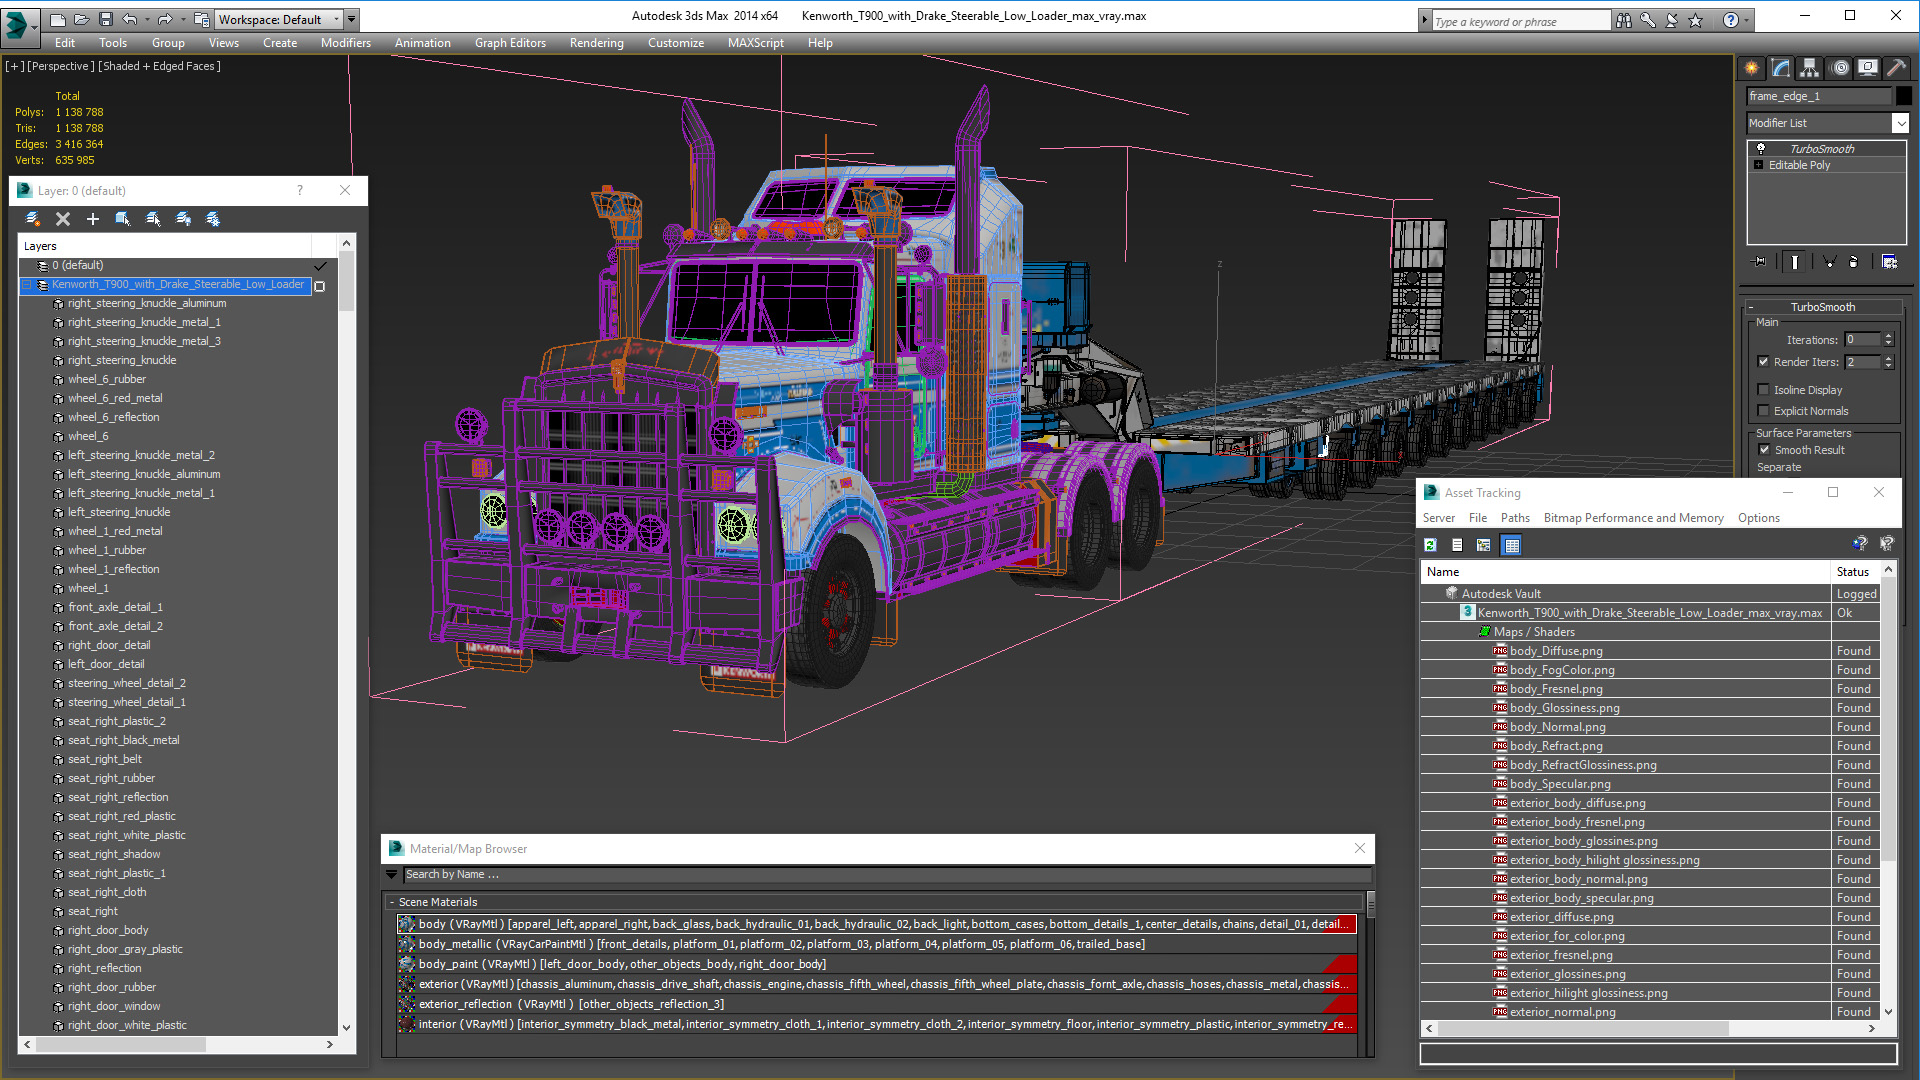
Task: Open the MAXScript menu
Action: (755, 43)
